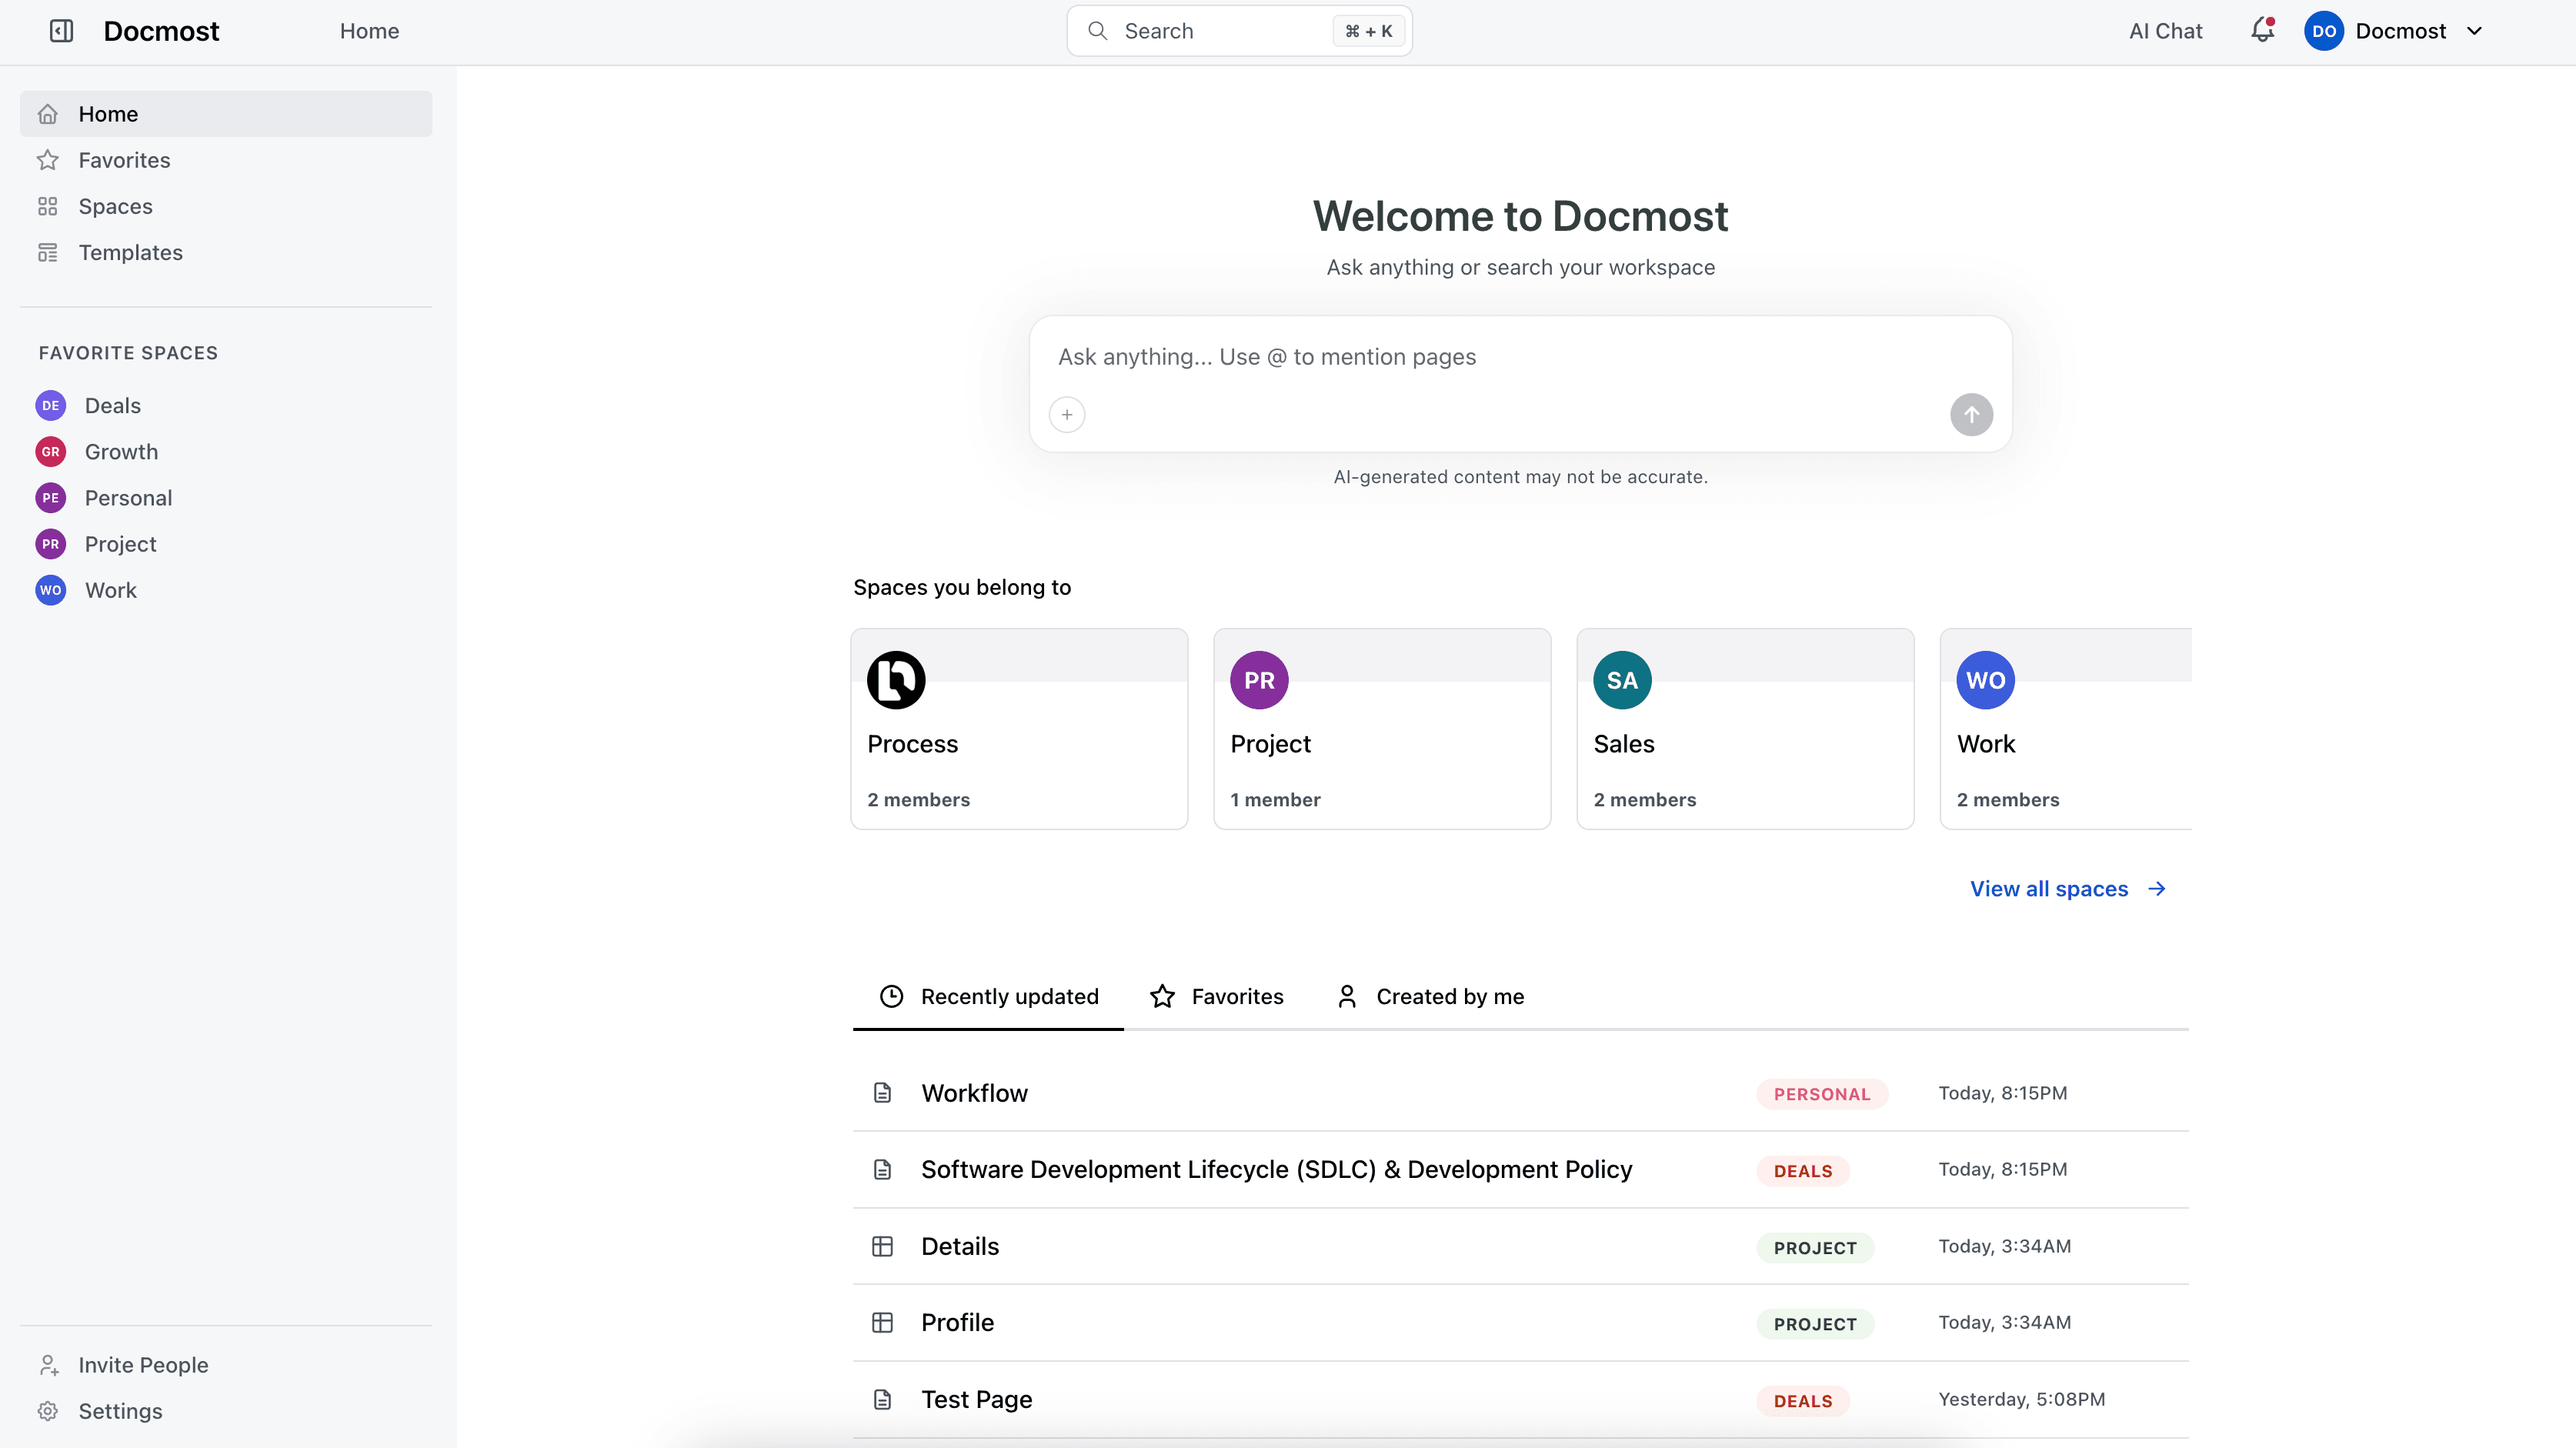Click the Ask anything prompt field
This screenshot has height=1448, width=2576.
click(x=1520, y=357)
